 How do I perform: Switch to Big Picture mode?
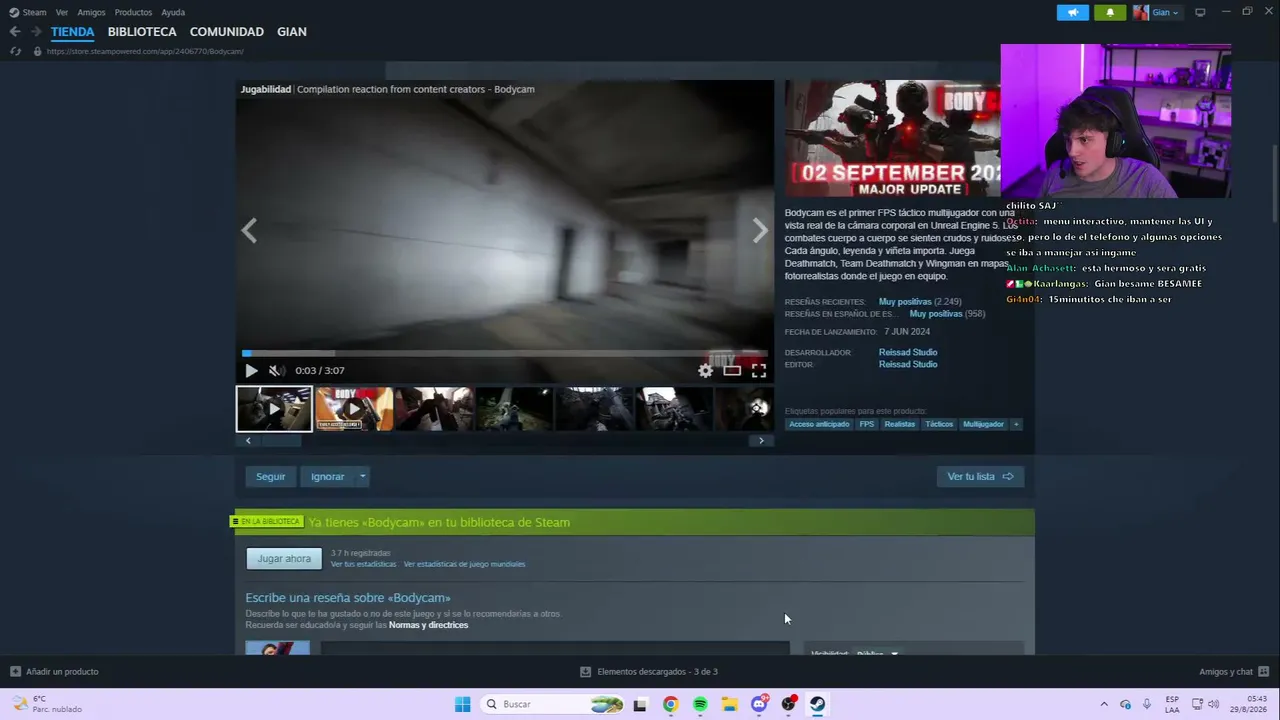(x=1200, y=12)
